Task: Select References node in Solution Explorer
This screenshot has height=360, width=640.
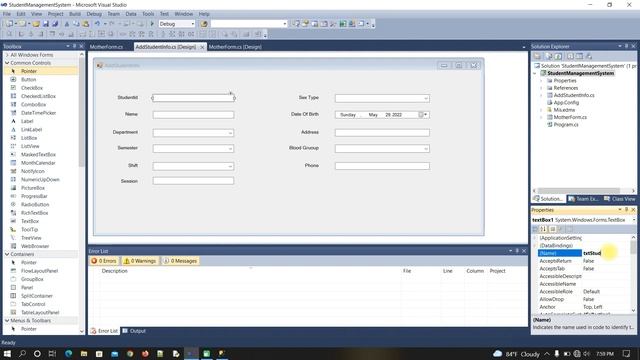Action: point(566,88)
